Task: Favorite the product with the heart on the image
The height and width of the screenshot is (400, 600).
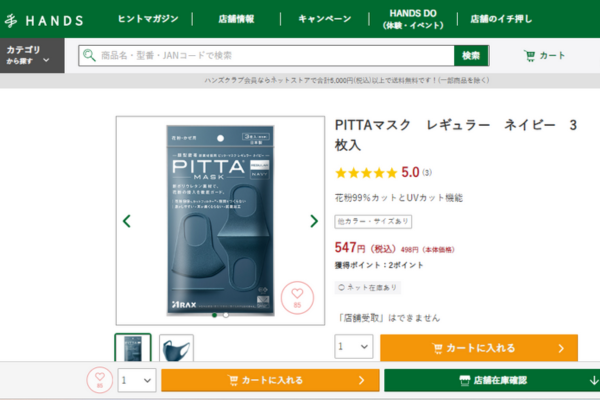Action: 297,298
